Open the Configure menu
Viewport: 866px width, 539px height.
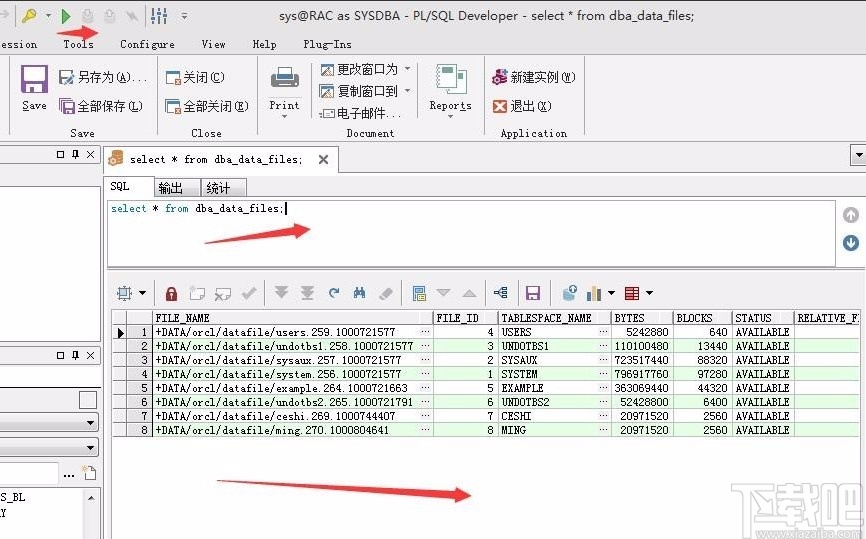[x=147, y=44]
